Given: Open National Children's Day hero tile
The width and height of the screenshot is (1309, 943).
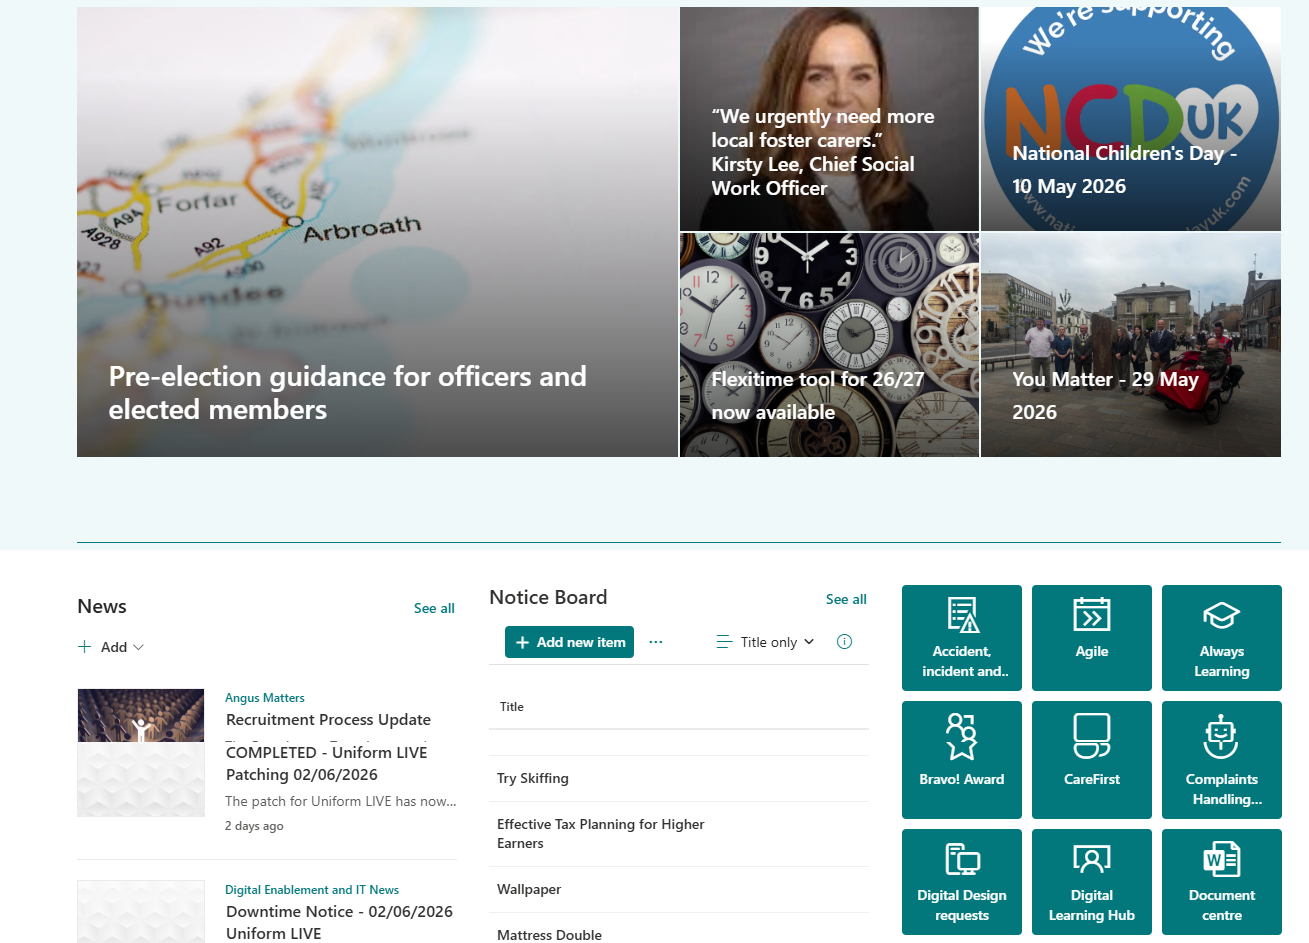Looking at the screenshot, I should (x=1131, y=119).
